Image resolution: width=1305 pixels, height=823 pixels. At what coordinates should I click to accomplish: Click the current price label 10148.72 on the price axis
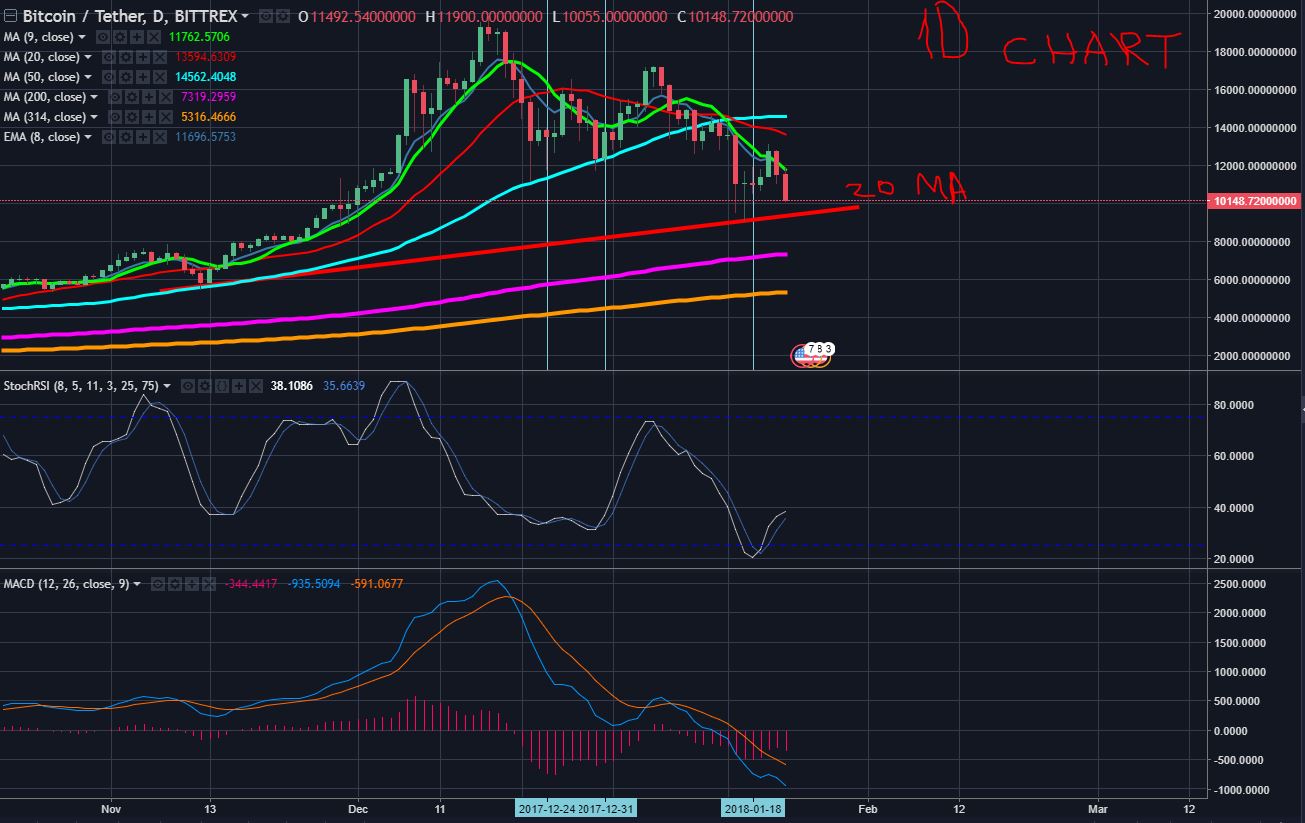(1254, 201)
